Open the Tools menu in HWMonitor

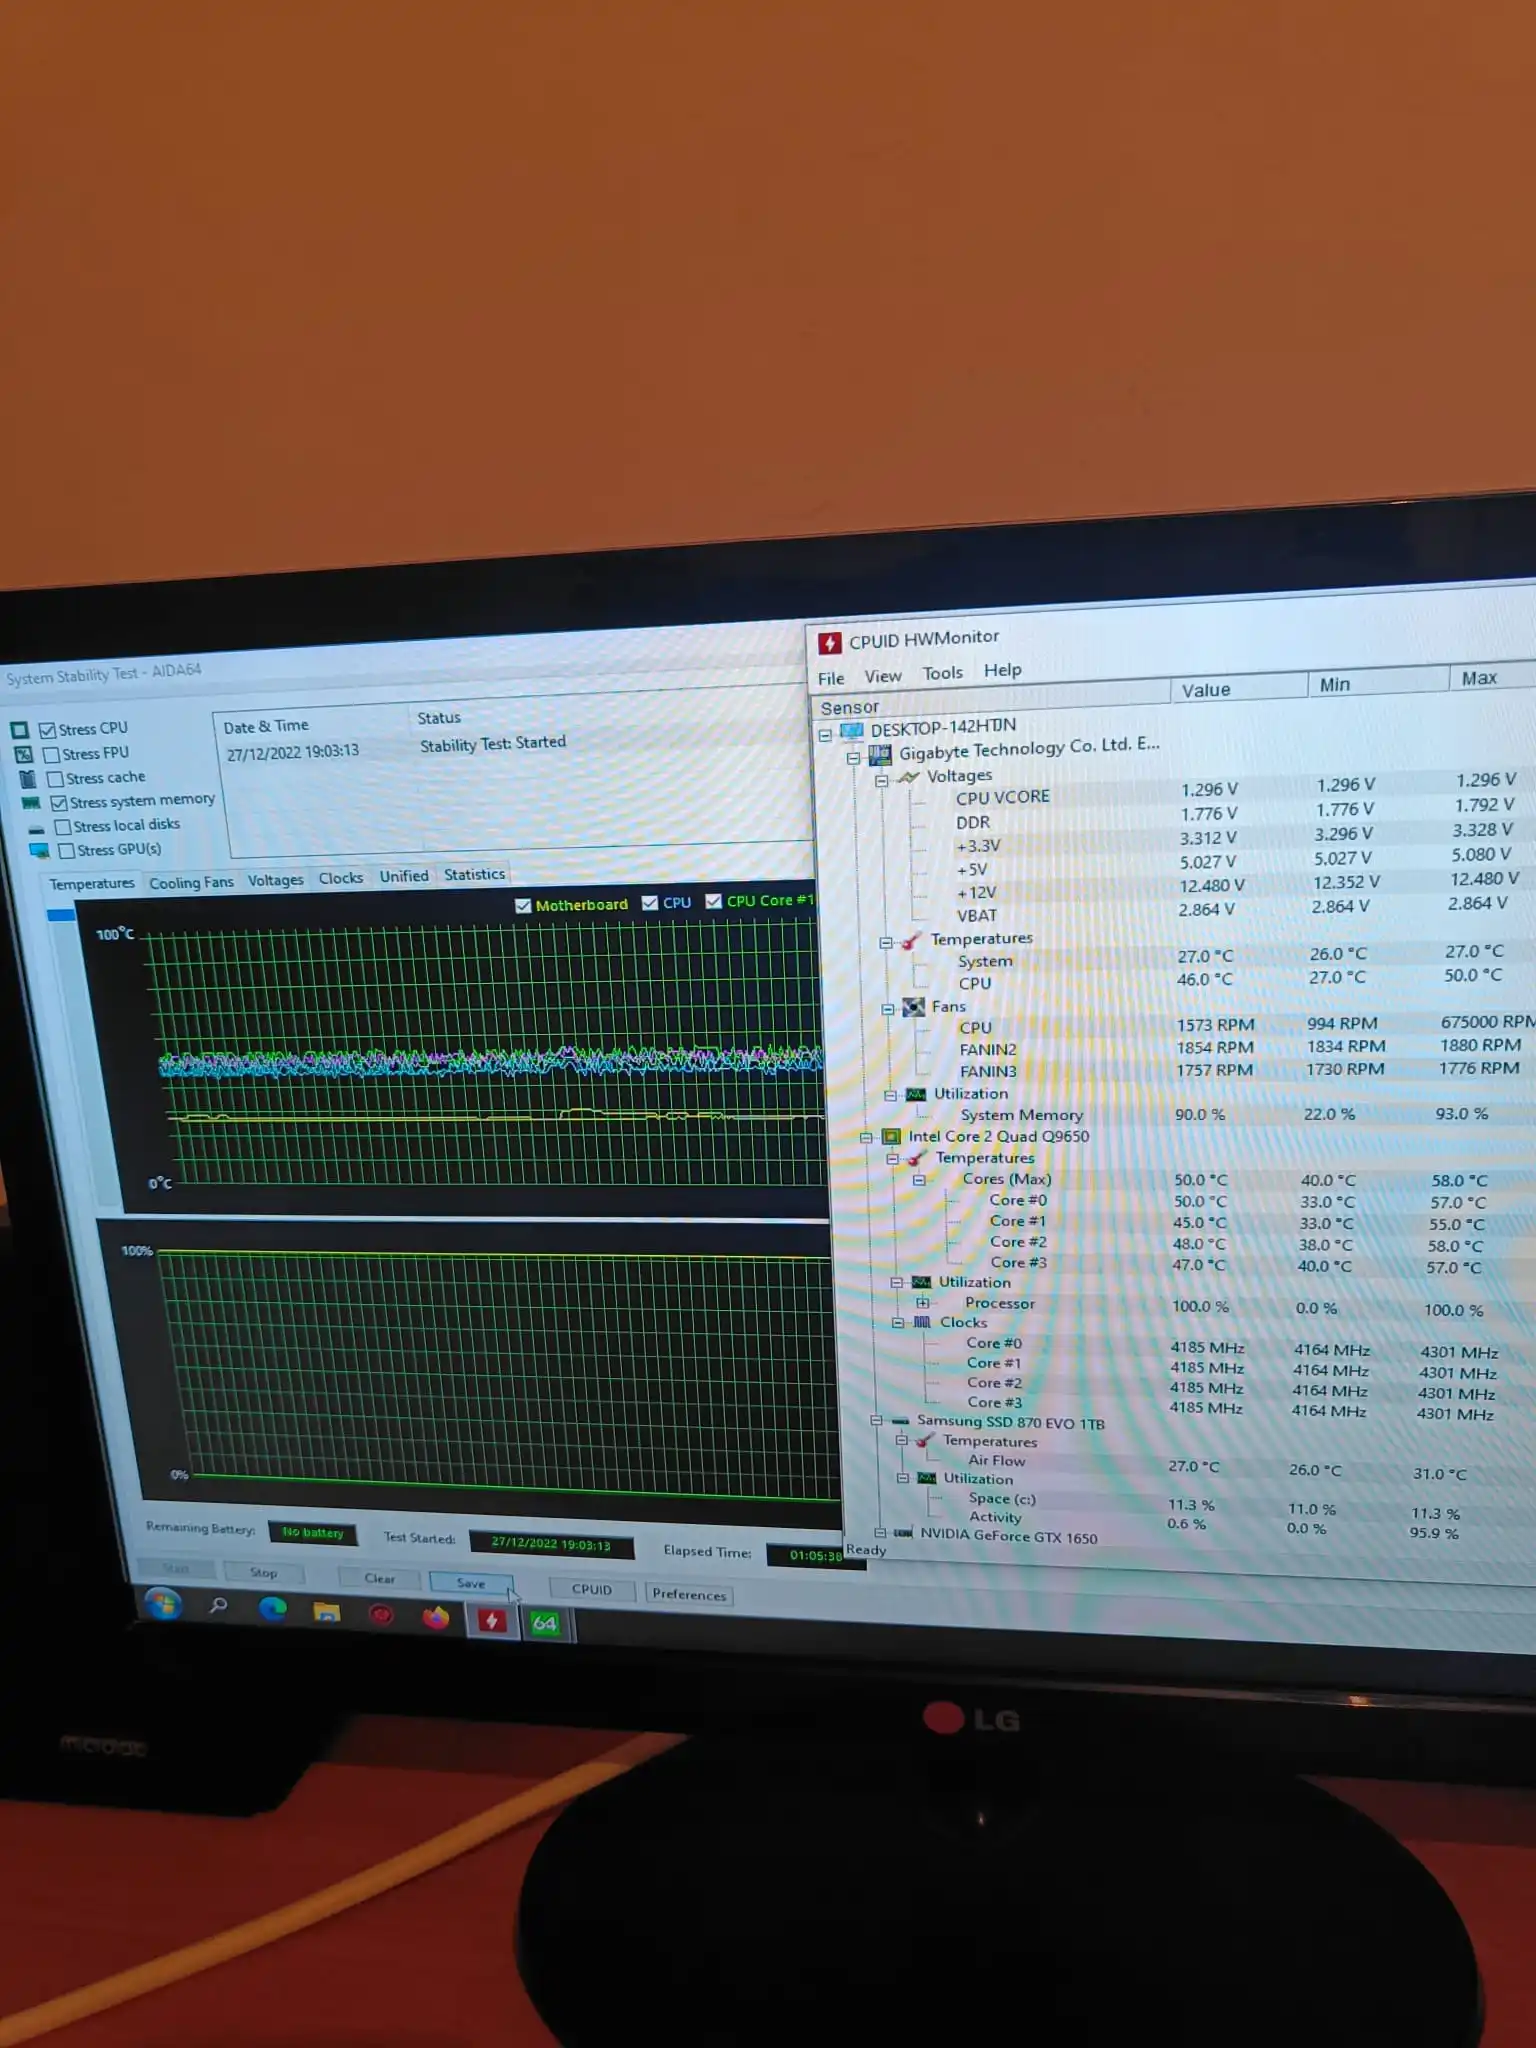[942, 673]
